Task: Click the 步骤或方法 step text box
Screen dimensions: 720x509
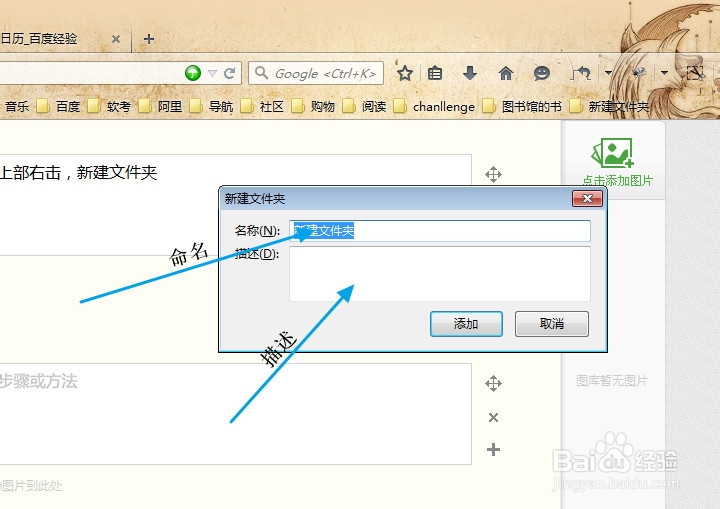Action: [236, 414]
